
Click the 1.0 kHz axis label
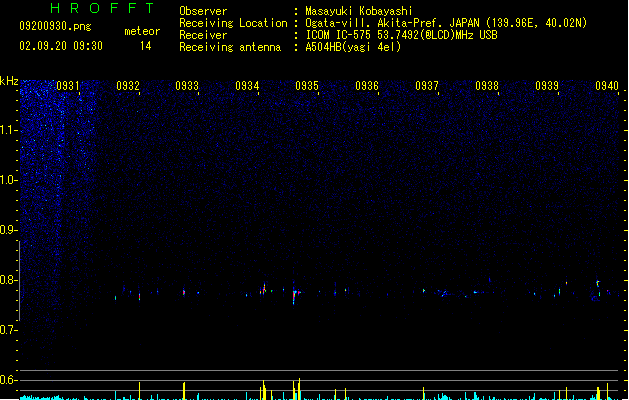[9, 180]
